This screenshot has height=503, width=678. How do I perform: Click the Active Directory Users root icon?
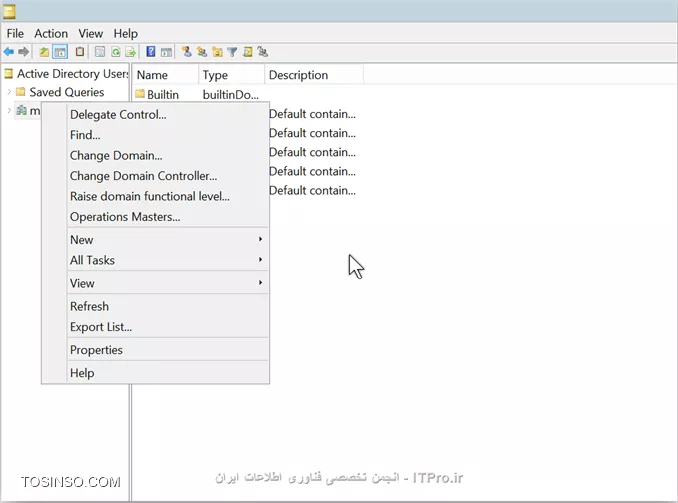(x=8, y=74)
